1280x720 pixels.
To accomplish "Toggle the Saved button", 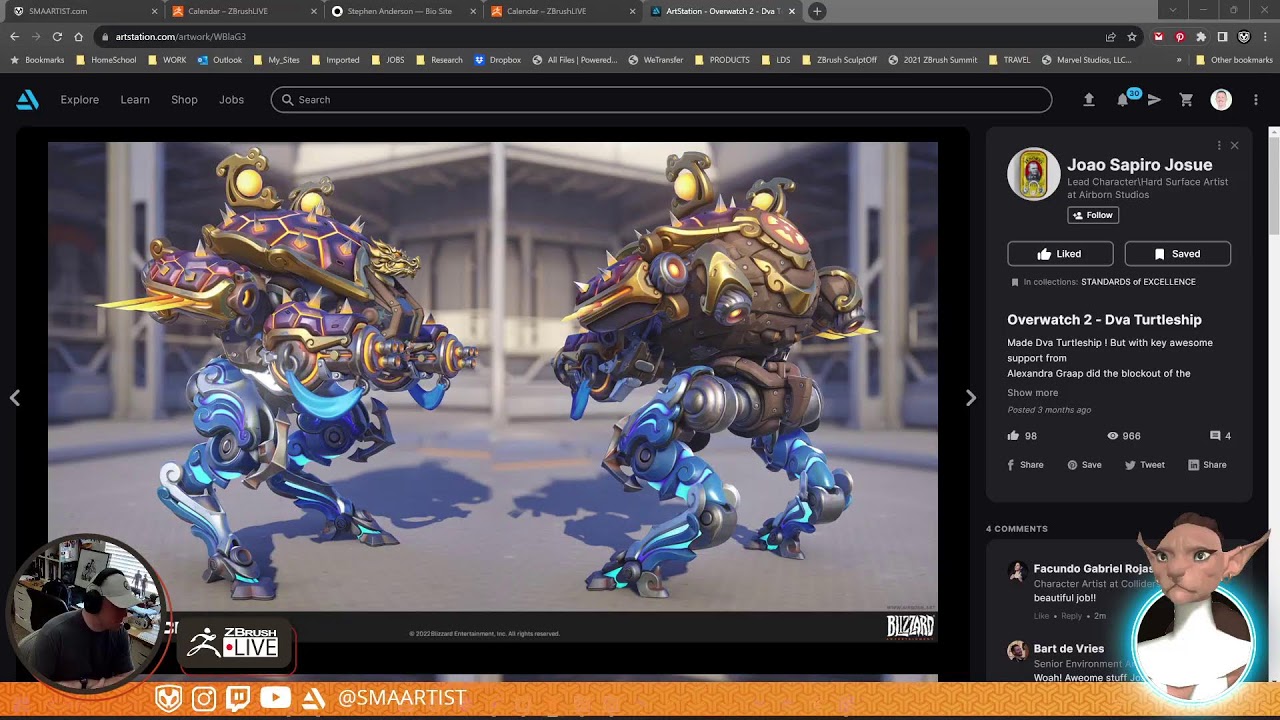I will [1177, 254].
